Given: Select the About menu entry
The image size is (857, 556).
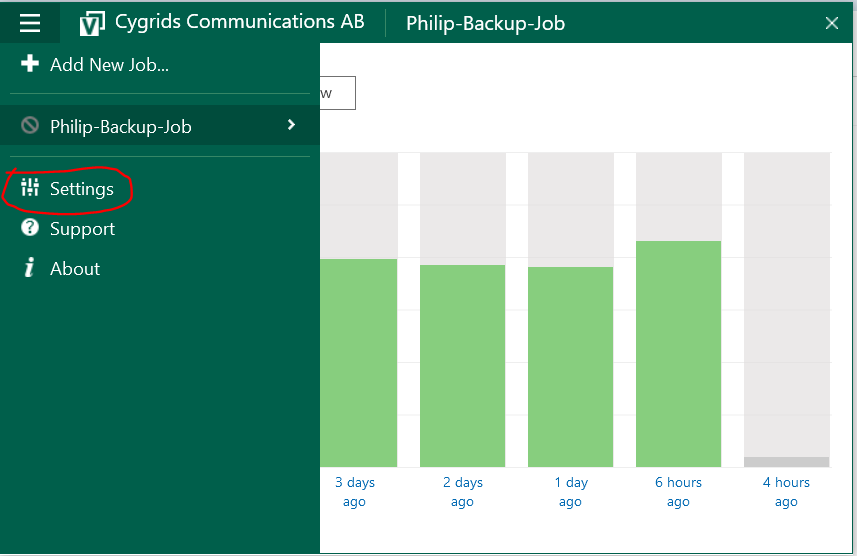Looking at the screenshot, I should click(75, 269).
